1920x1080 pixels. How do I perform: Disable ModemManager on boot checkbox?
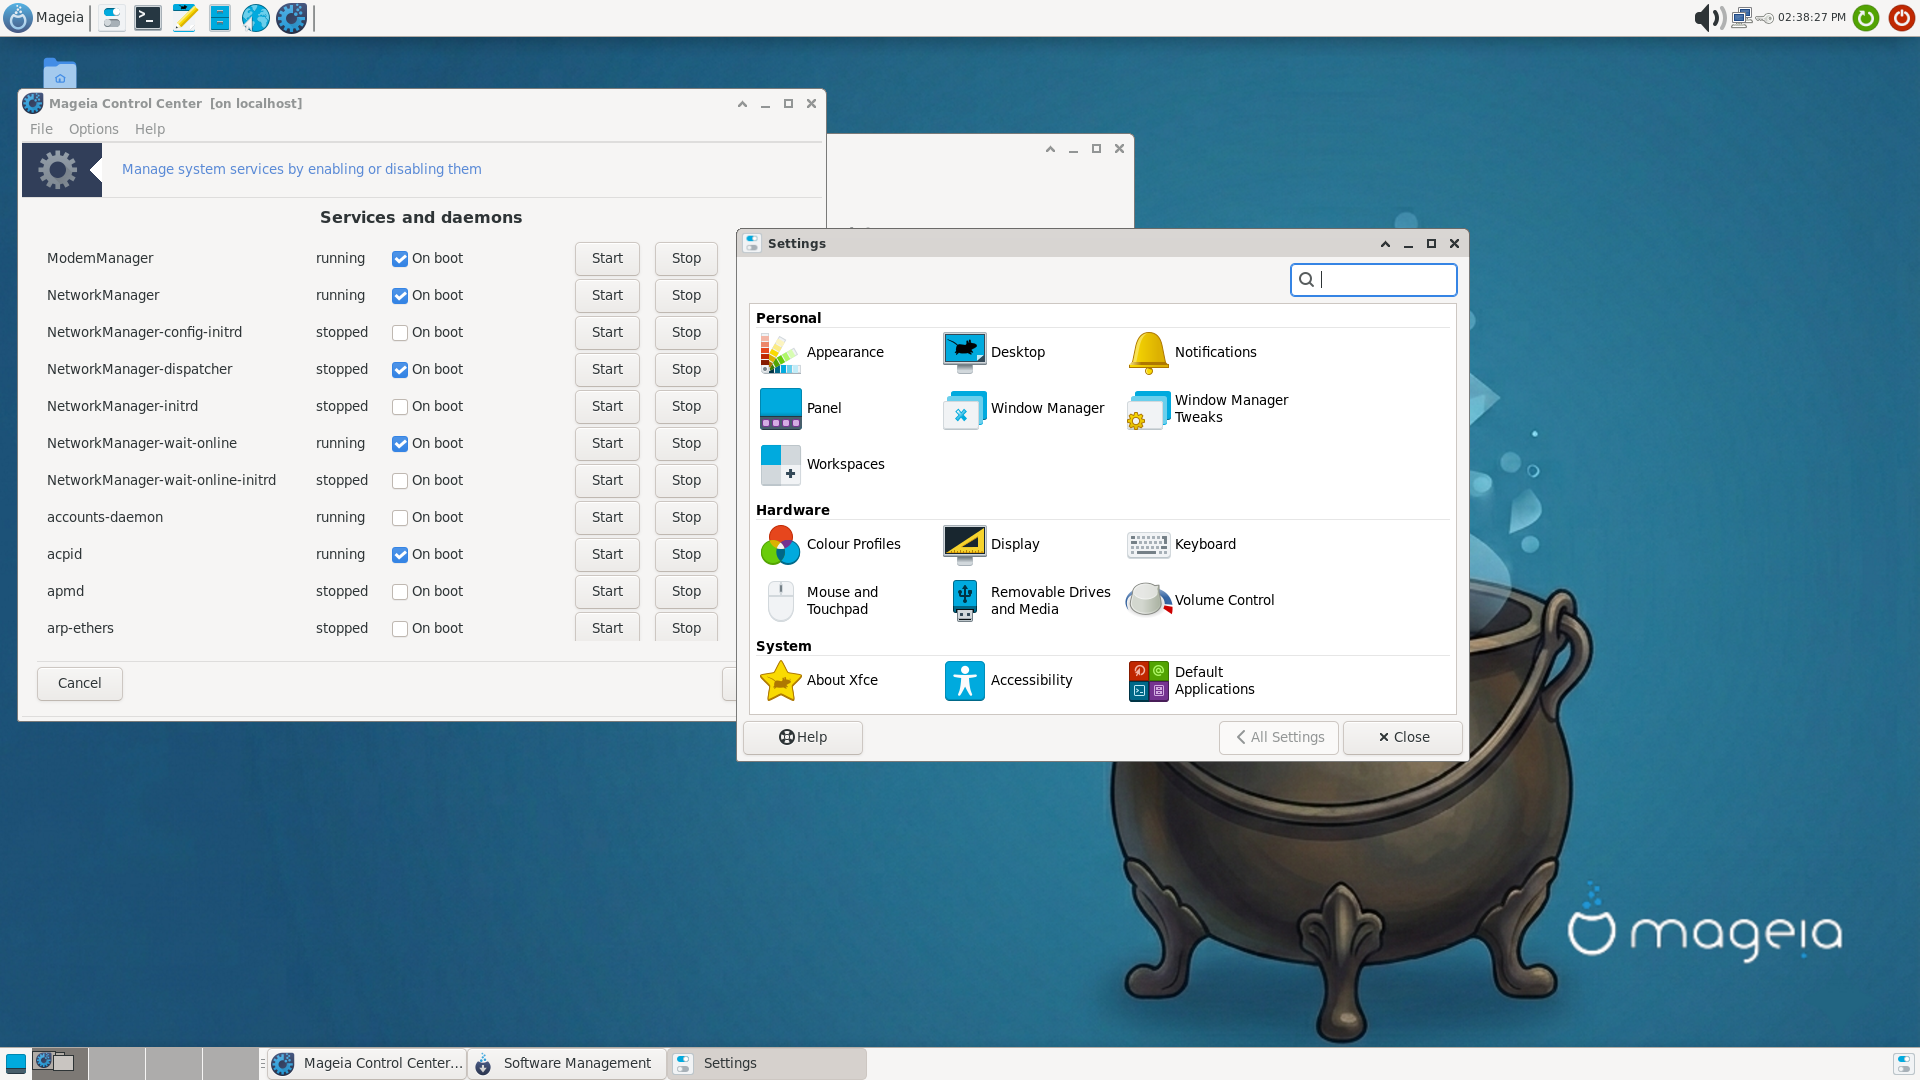tap(400, 259)
